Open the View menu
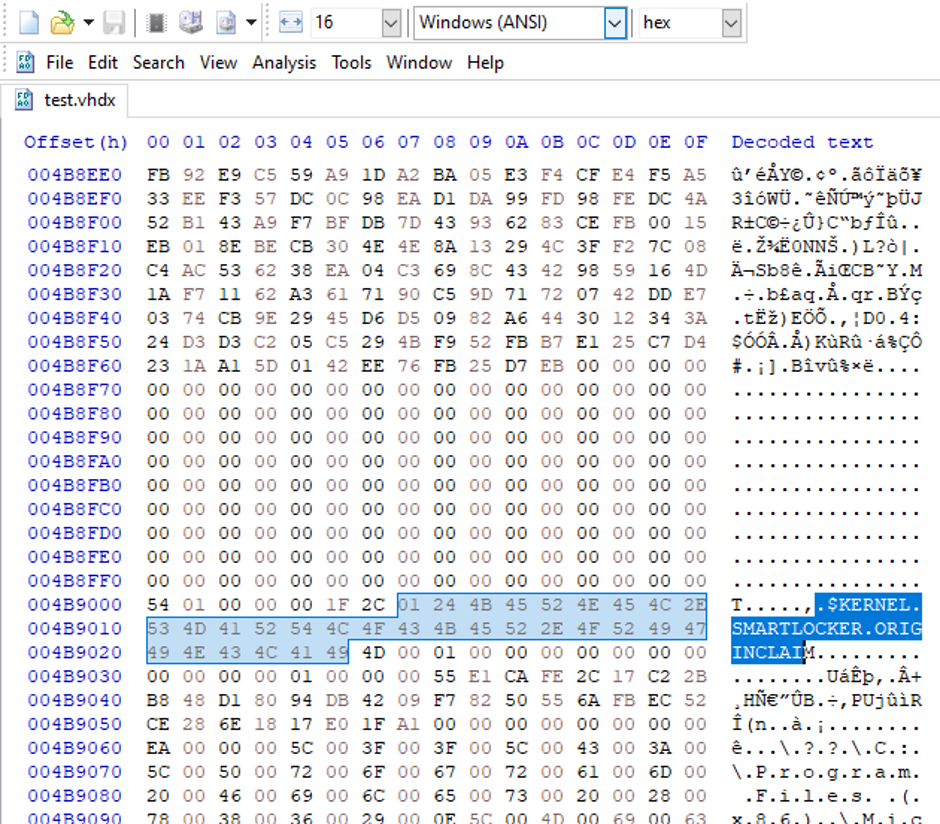This screenshot has height=824, width=940. tap(218, 62)
